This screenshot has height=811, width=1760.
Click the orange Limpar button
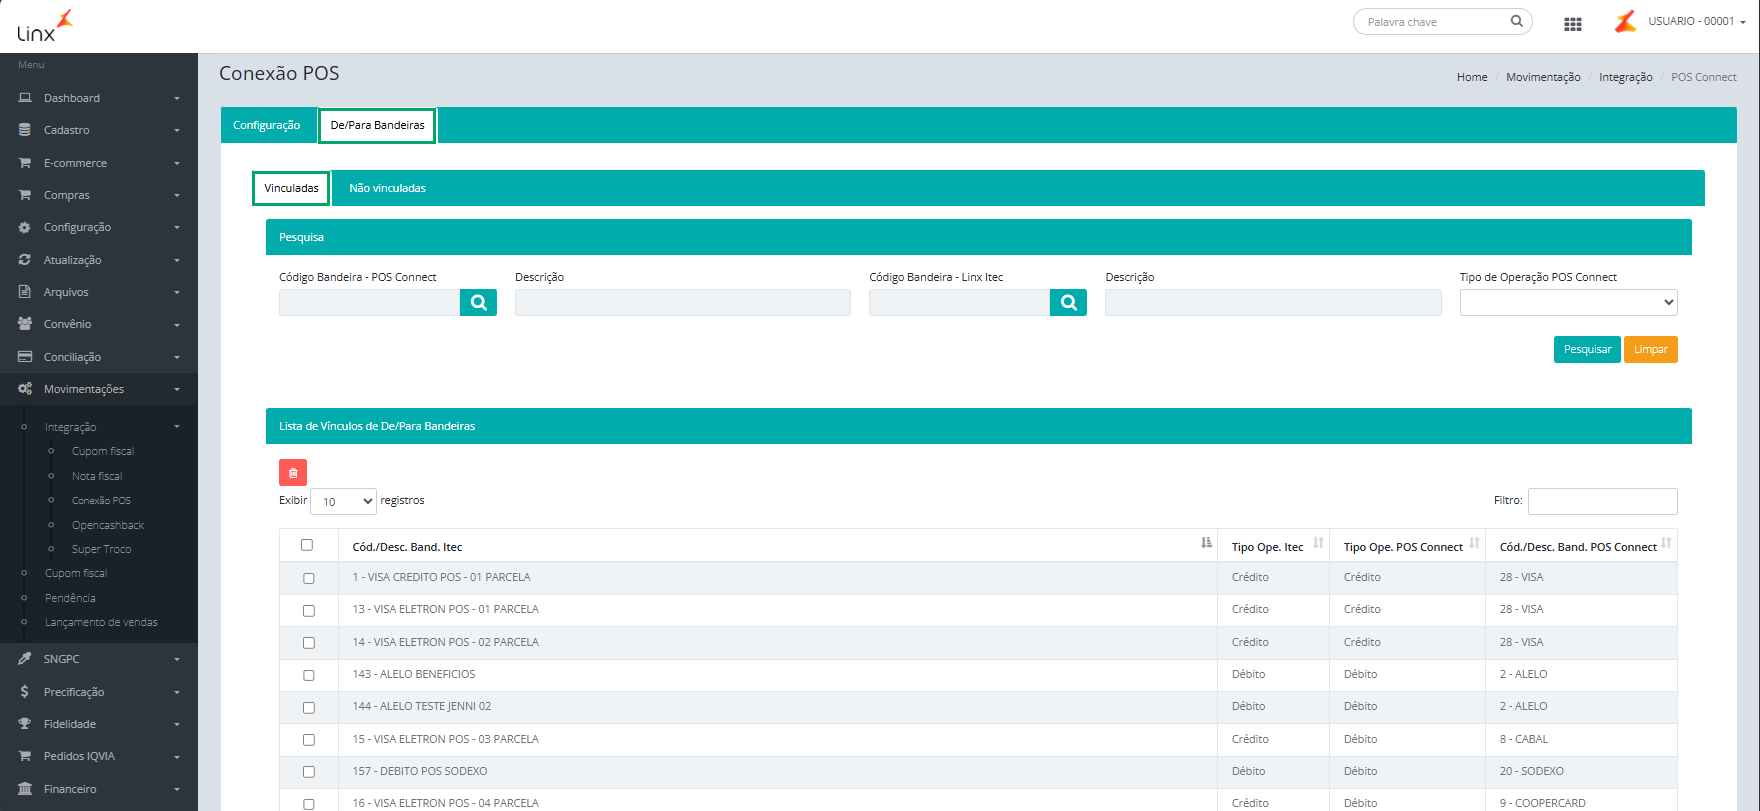coord(1650,349)
